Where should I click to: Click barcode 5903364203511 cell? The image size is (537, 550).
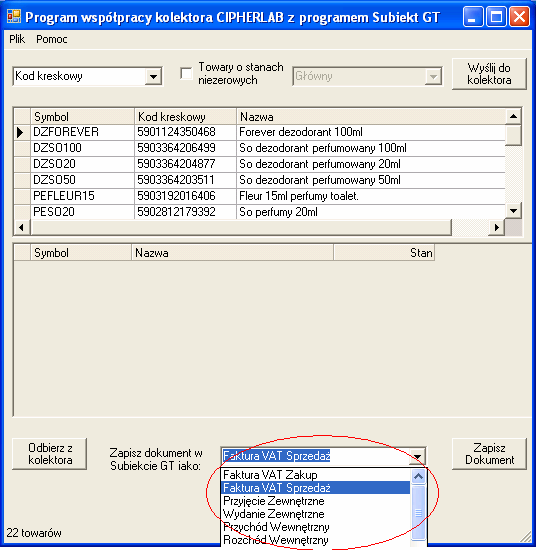(185, 180)
